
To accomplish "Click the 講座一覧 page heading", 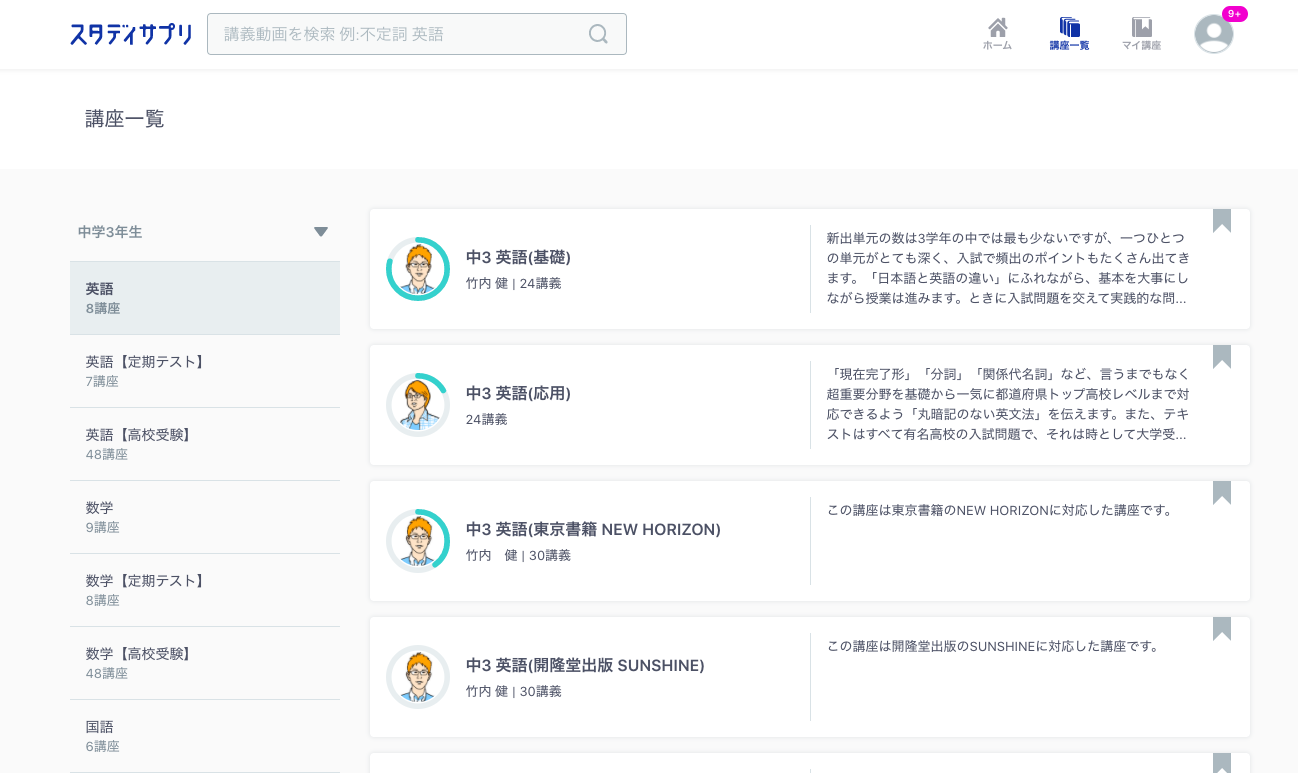I will (125, 119).
